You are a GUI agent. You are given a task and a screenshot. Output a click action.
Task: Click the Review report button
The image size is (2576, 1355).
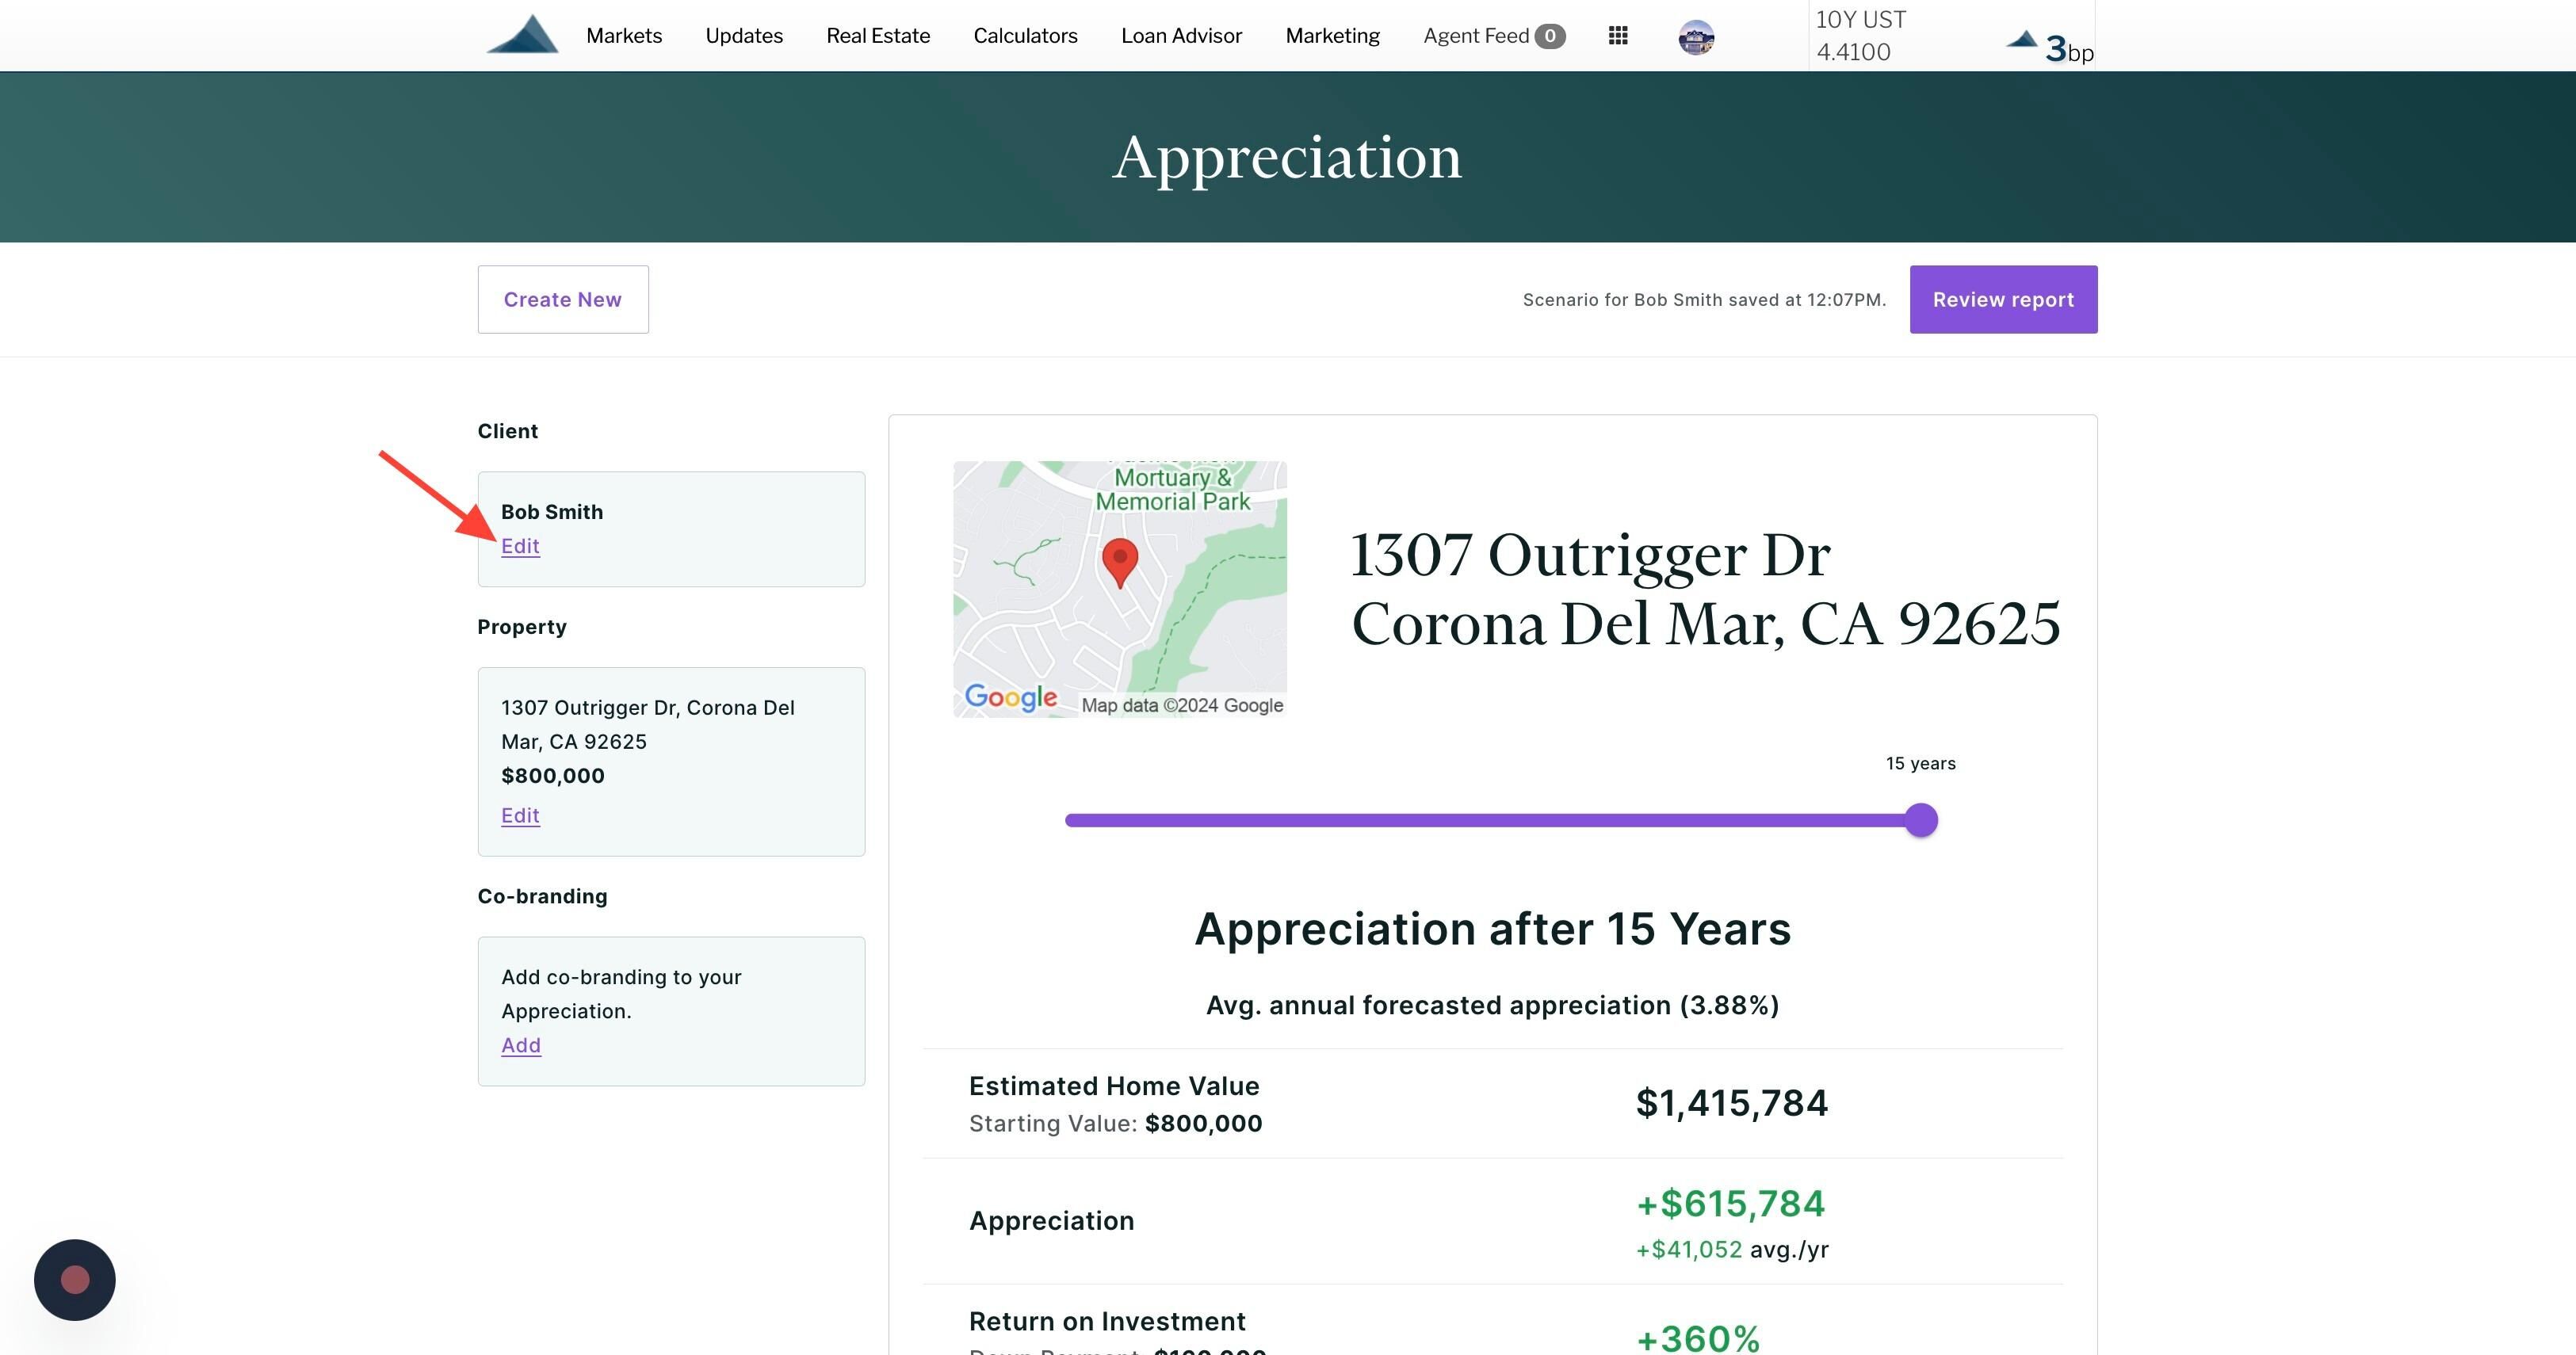point(2003,299)
